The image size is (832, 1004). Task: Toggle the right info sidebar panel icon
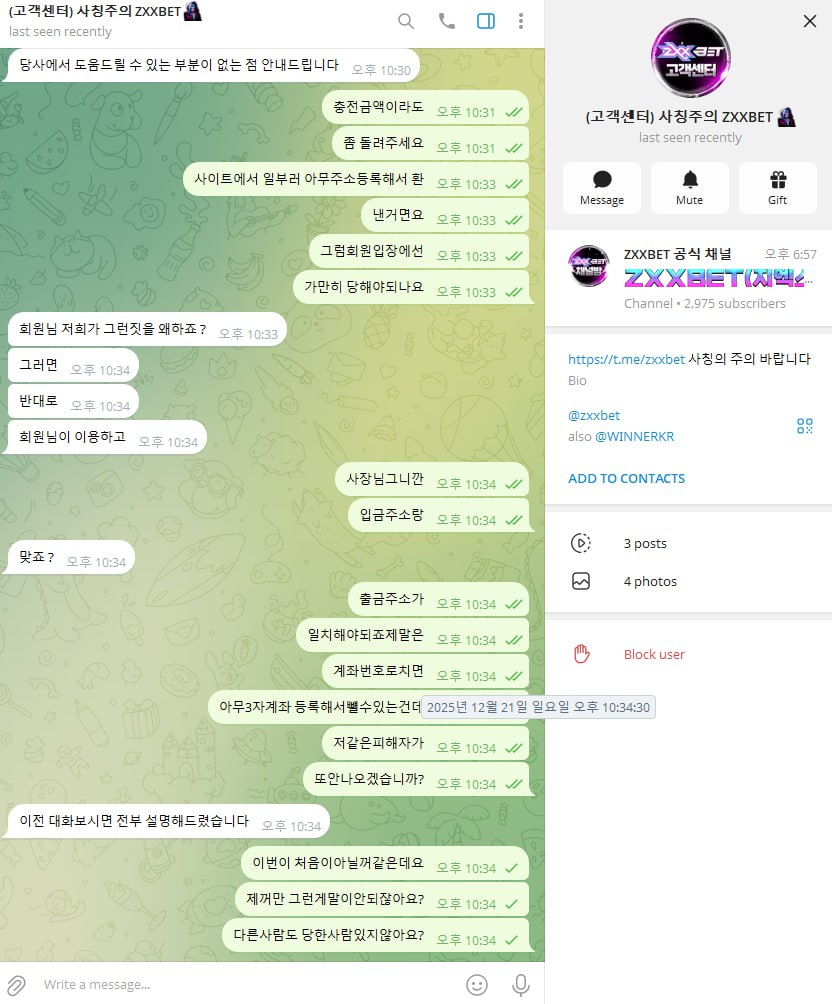(x=485, y=21)
